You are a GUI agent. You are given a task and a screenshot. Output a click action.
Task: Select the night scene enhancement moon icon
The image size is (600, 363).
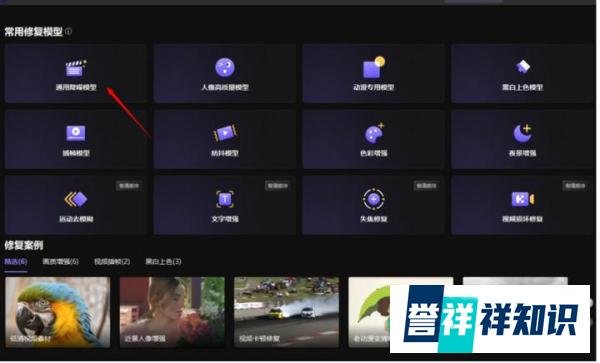pos(522,133)
